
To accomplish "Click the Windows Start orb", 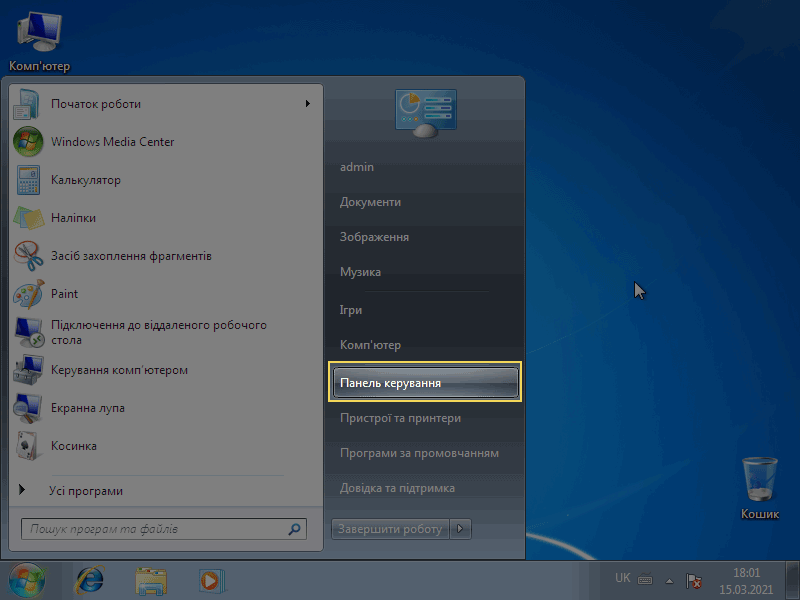I will click(27, 581).
